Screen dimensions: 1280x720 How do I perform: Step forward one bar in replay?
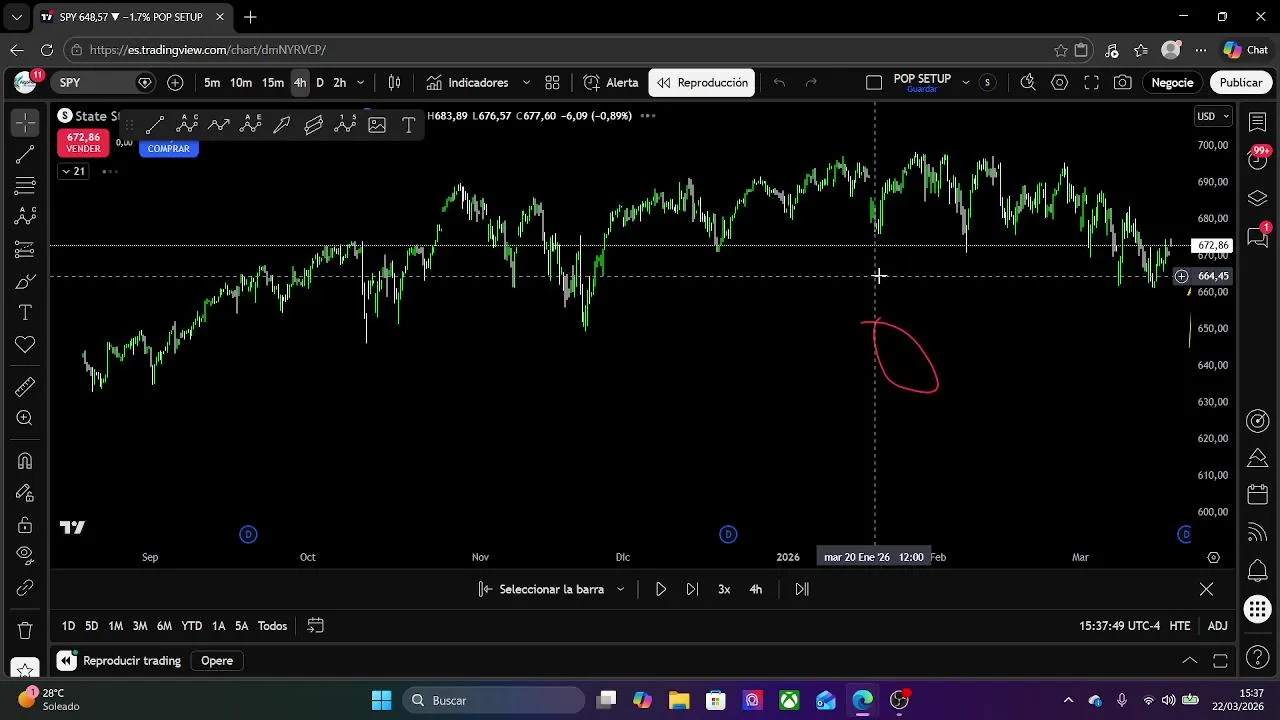pos(692,589)
